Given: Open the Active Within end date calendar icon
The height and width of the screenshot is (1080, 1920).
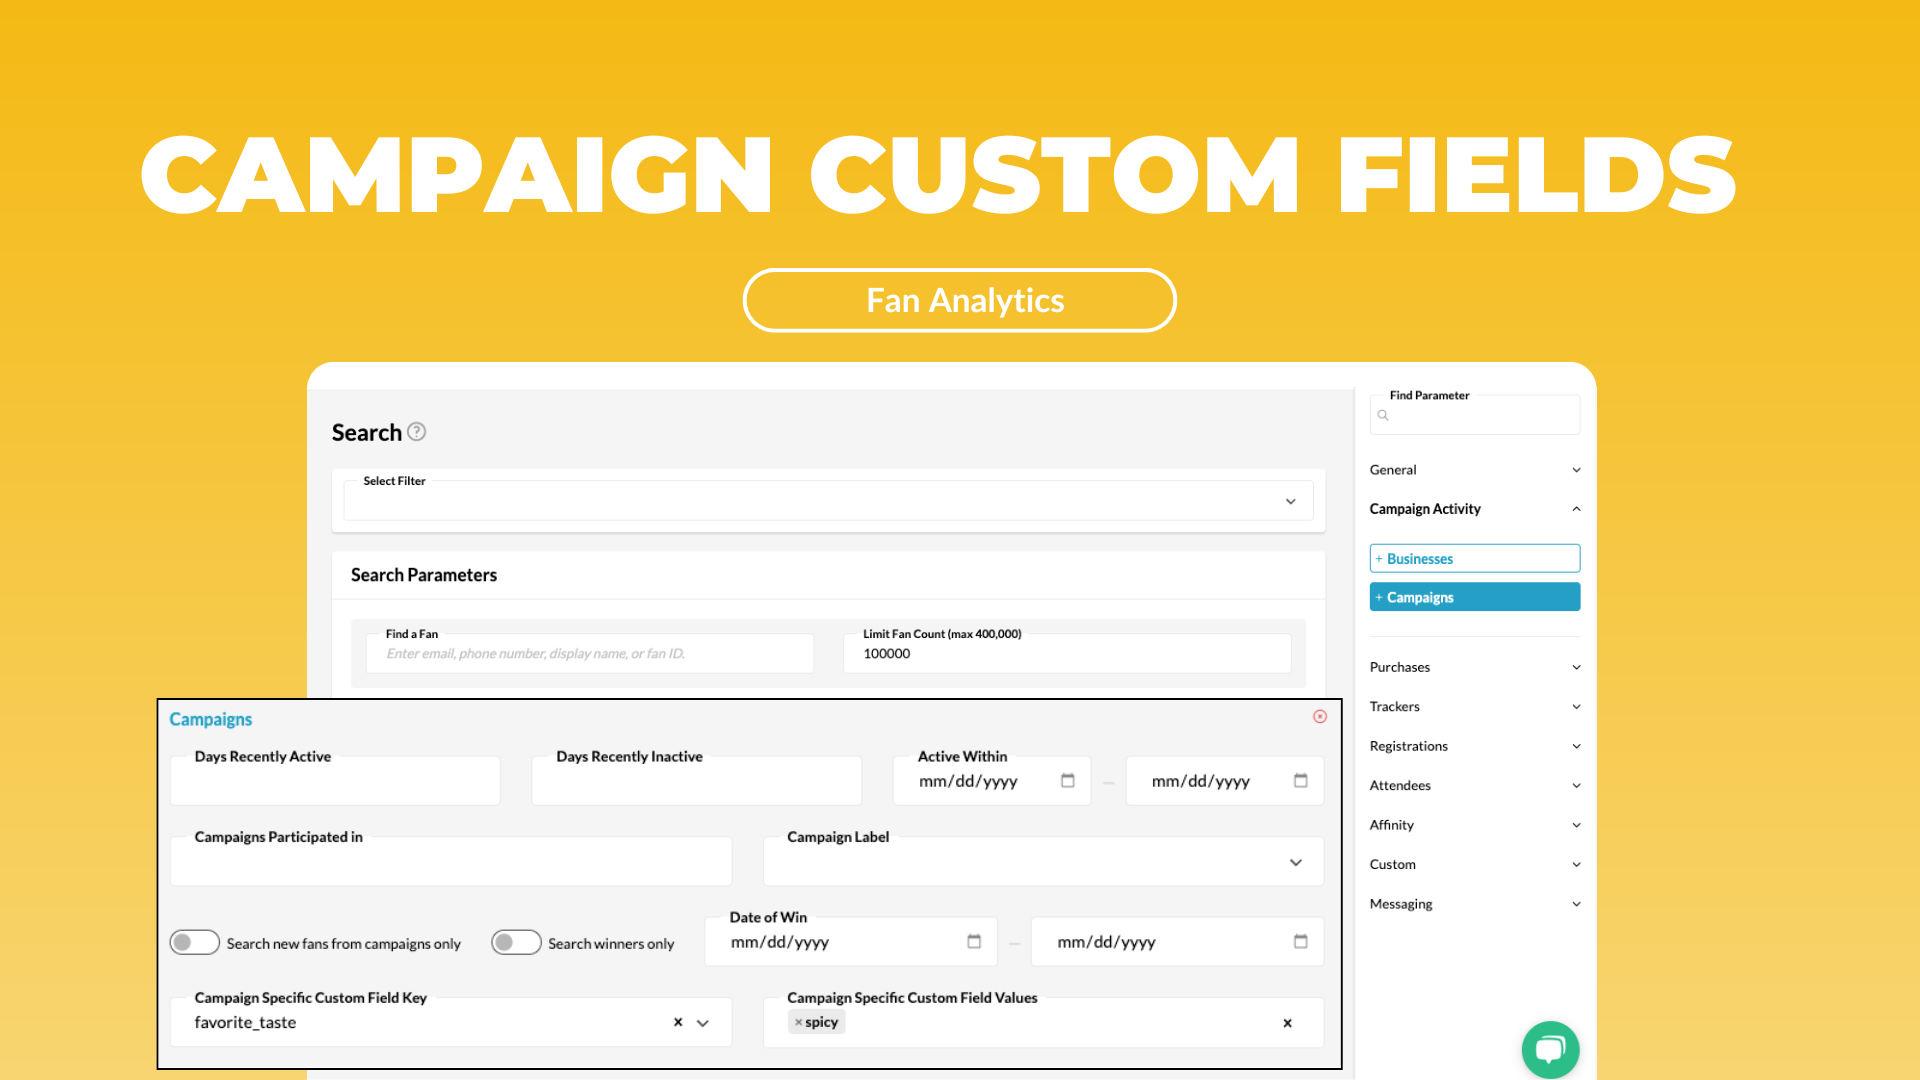Looking at the screenshot, I should (x=1301, y=781).
